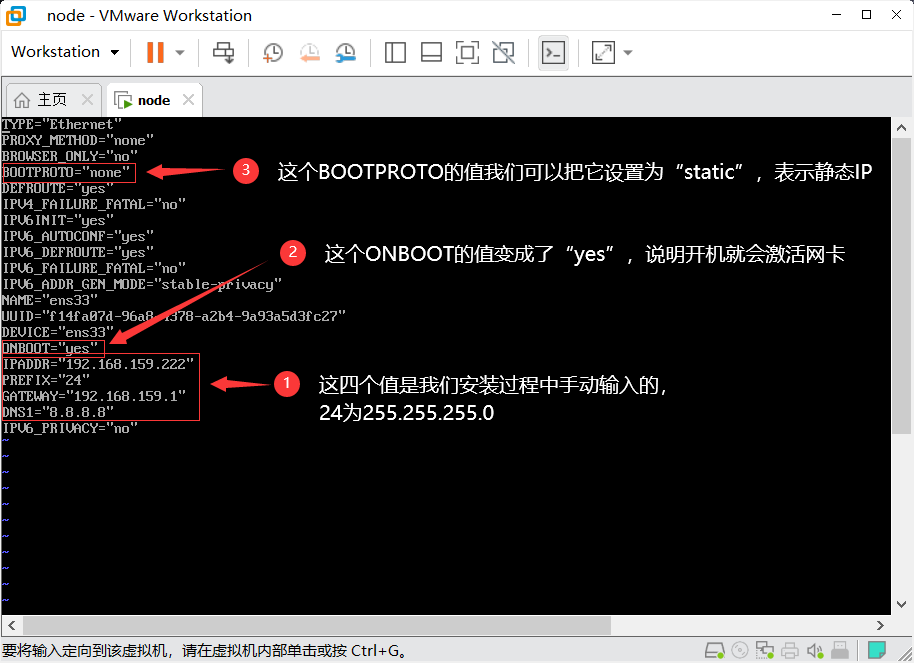Close the VMware Workstation window

(x=897, y=15)
